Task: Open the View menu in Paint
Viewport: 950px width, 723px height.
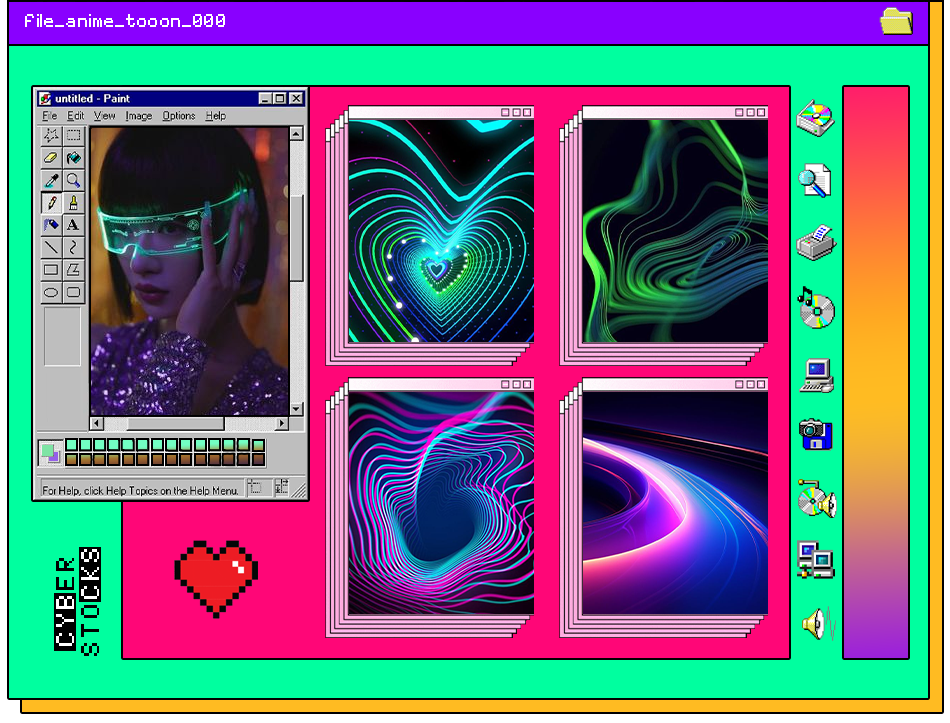Action: tap(104, 116)
